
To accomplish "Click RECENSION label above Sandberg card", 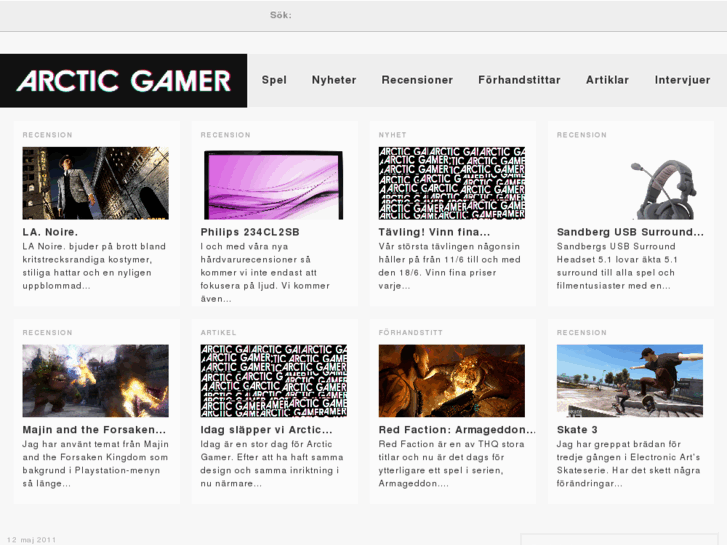I will click(581, 135).
